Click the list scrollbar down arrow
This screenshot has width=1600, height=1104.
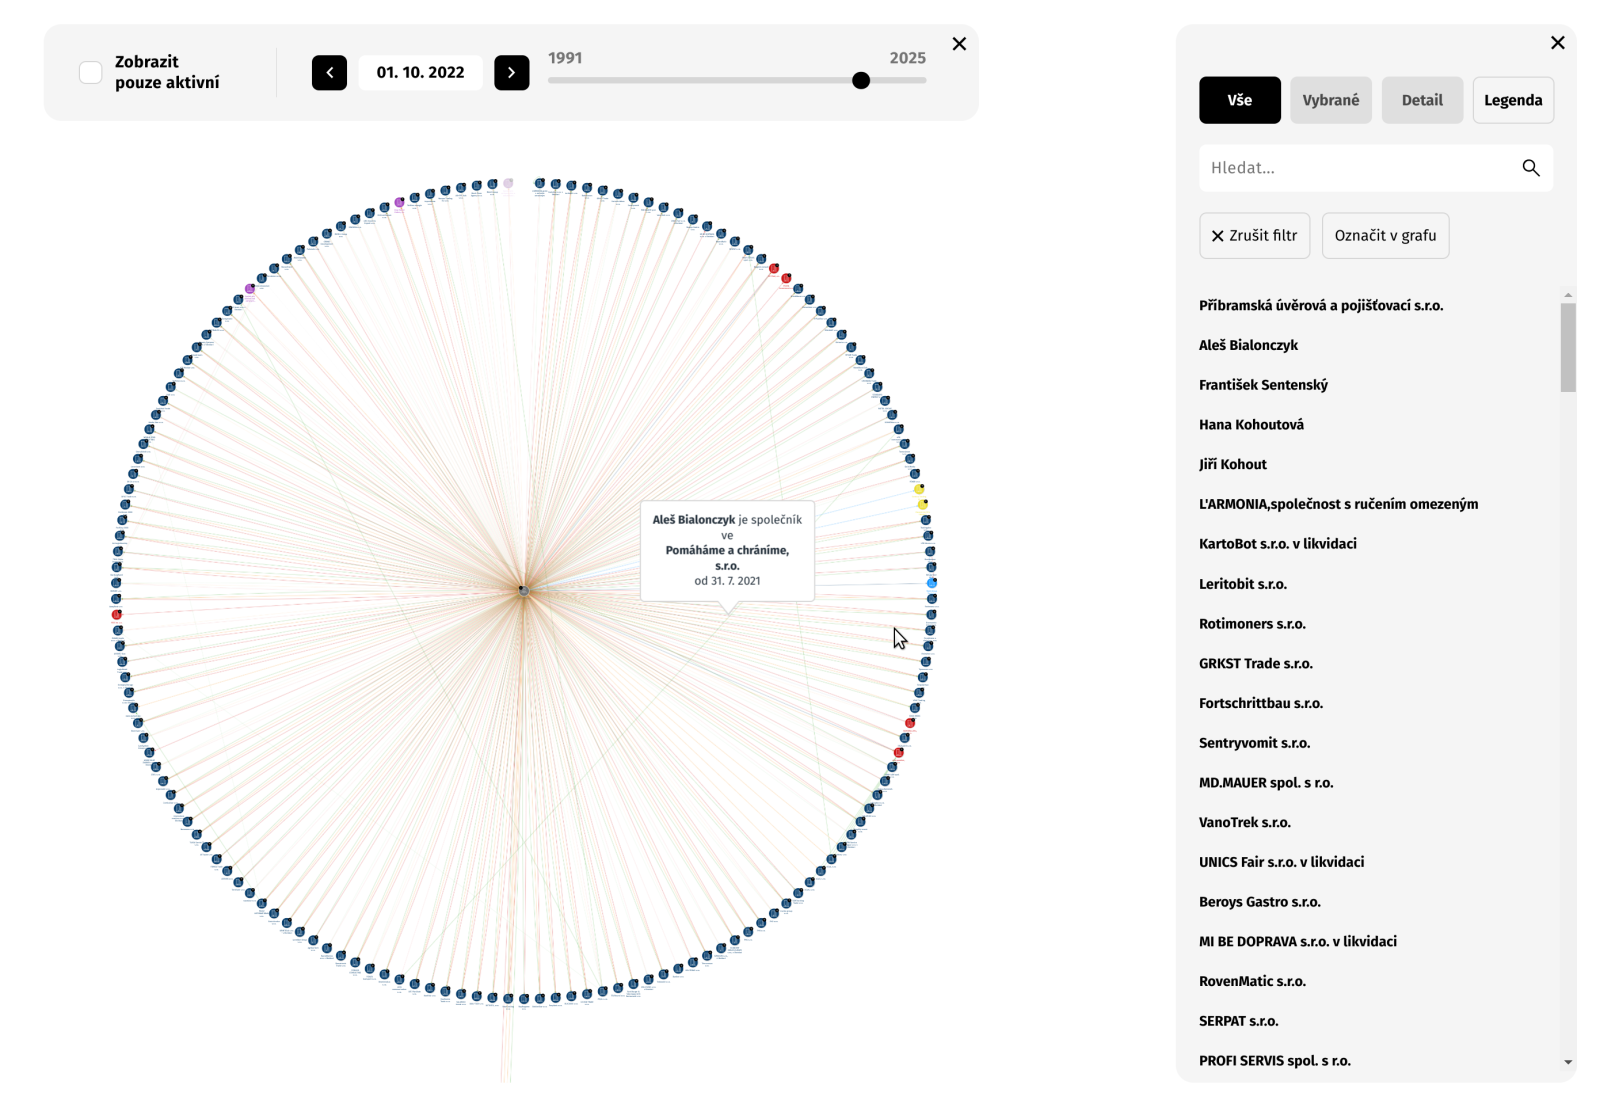click(1567, 1062)
